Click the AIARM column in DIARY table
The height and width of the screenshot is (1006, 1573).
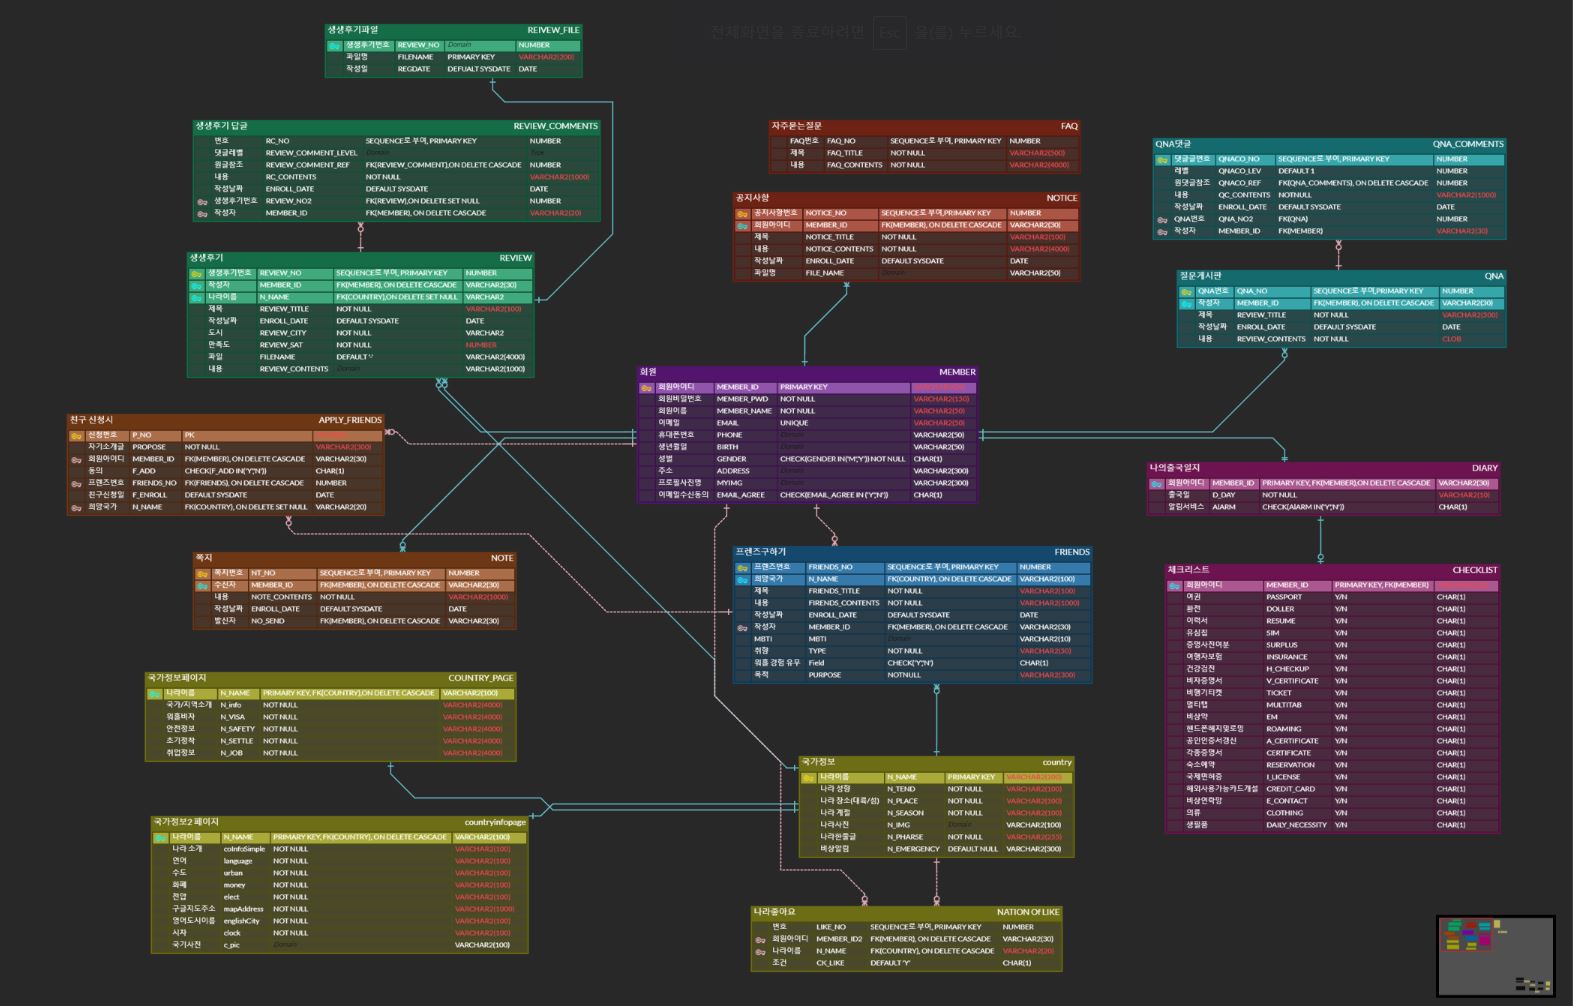1223,507
